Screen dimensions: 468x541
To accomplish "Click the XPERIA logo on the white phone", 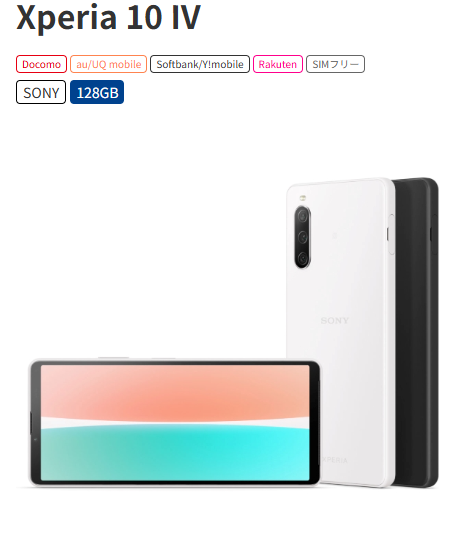I will point(334,460).
